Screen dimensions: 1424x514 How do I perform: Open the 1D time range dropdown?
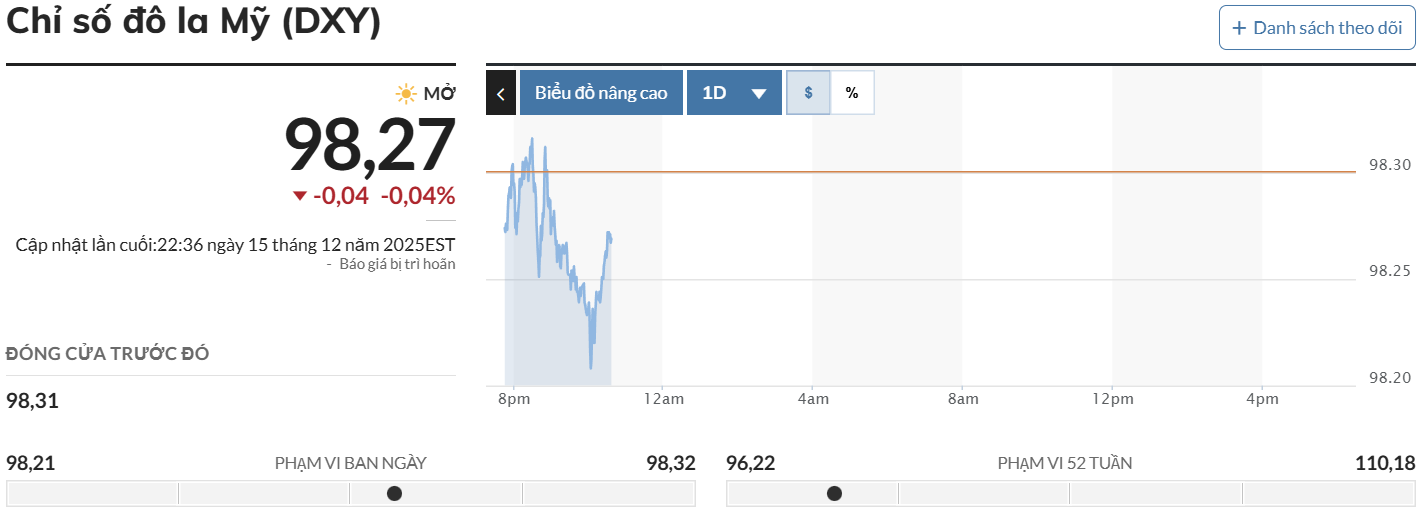[x=734, y=93]
